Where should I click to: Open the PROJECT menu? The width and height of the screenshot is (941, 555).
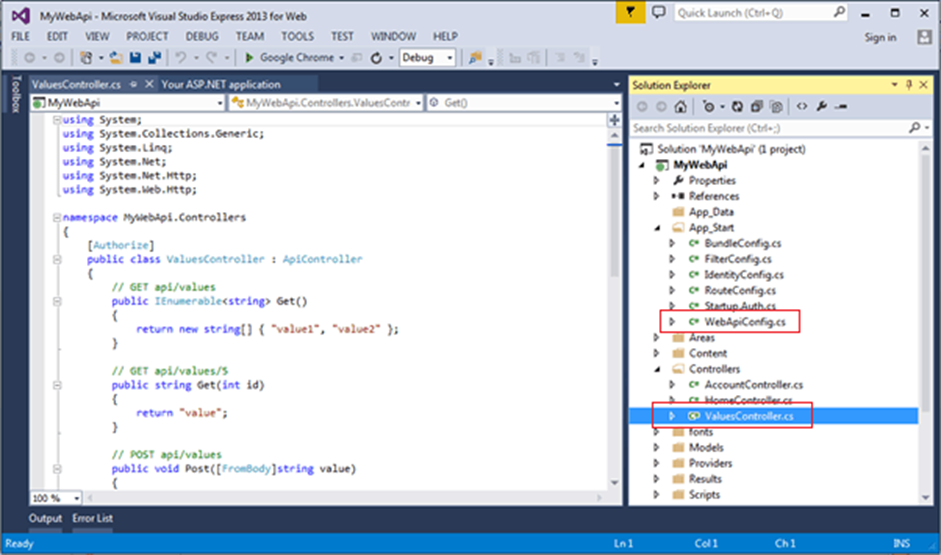tap(147, 37)
